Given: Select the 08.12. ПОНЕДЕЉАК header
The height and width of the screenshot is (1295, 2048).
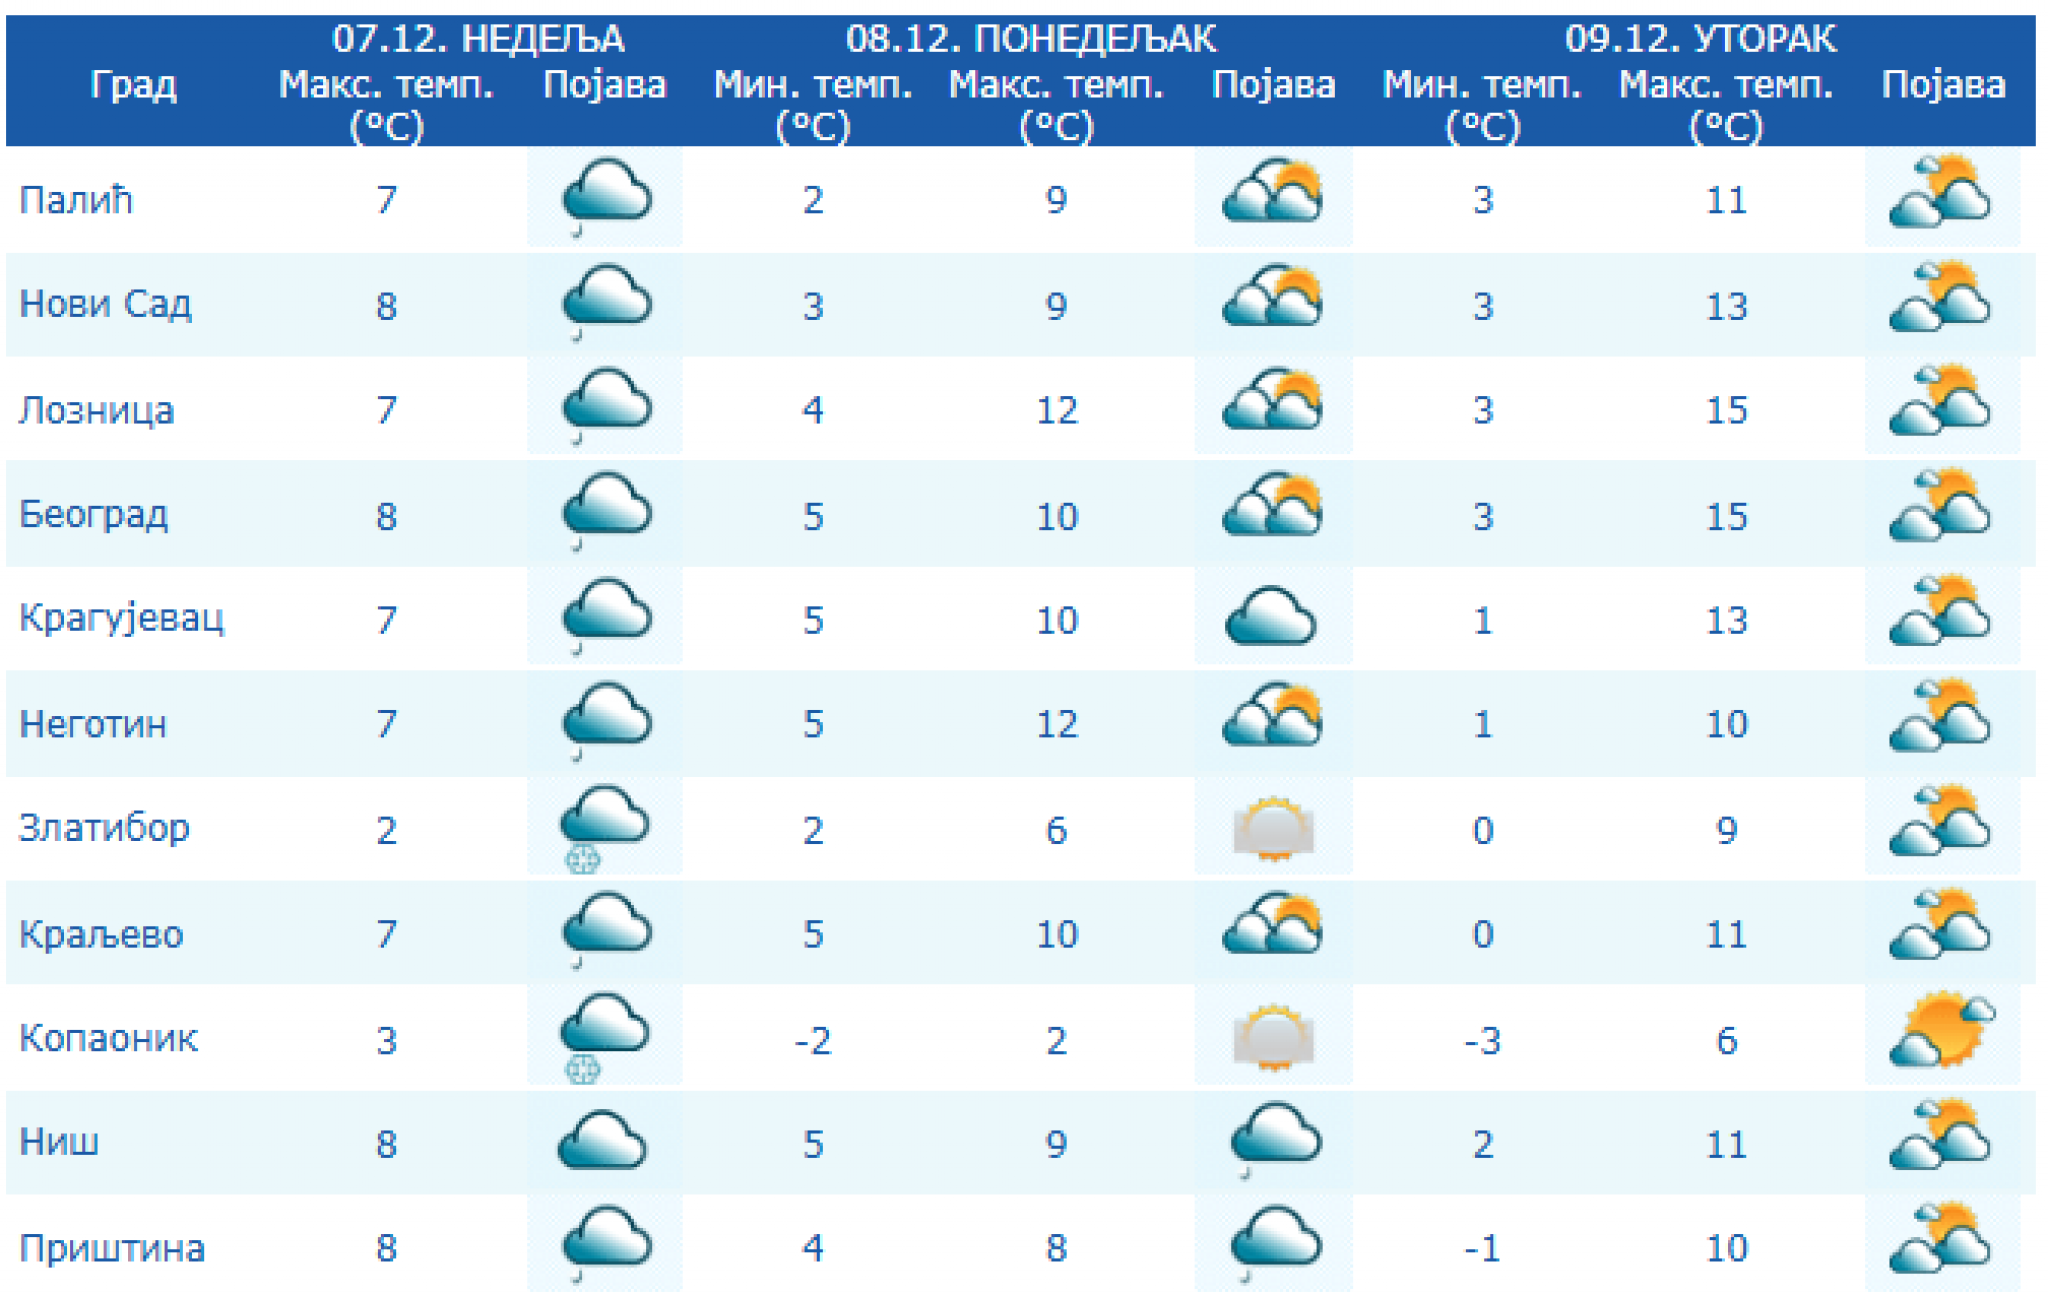Looking at the screenshot, I should (x=1030, y=39).
